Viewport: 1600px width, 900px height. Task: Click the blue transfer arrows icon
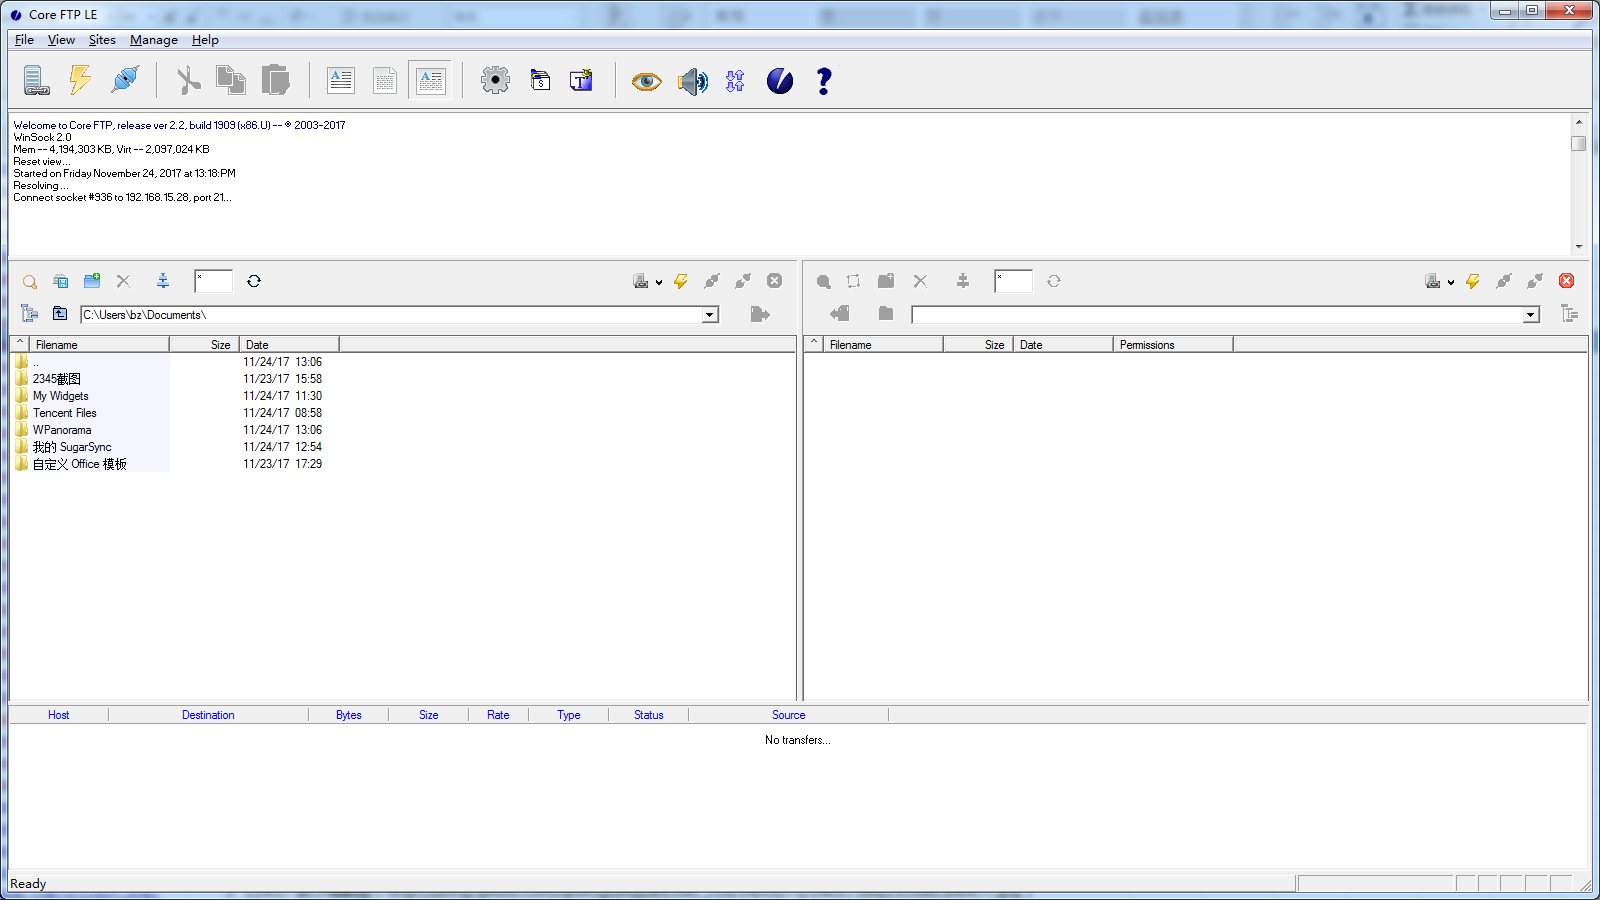(x=735, y=81)
